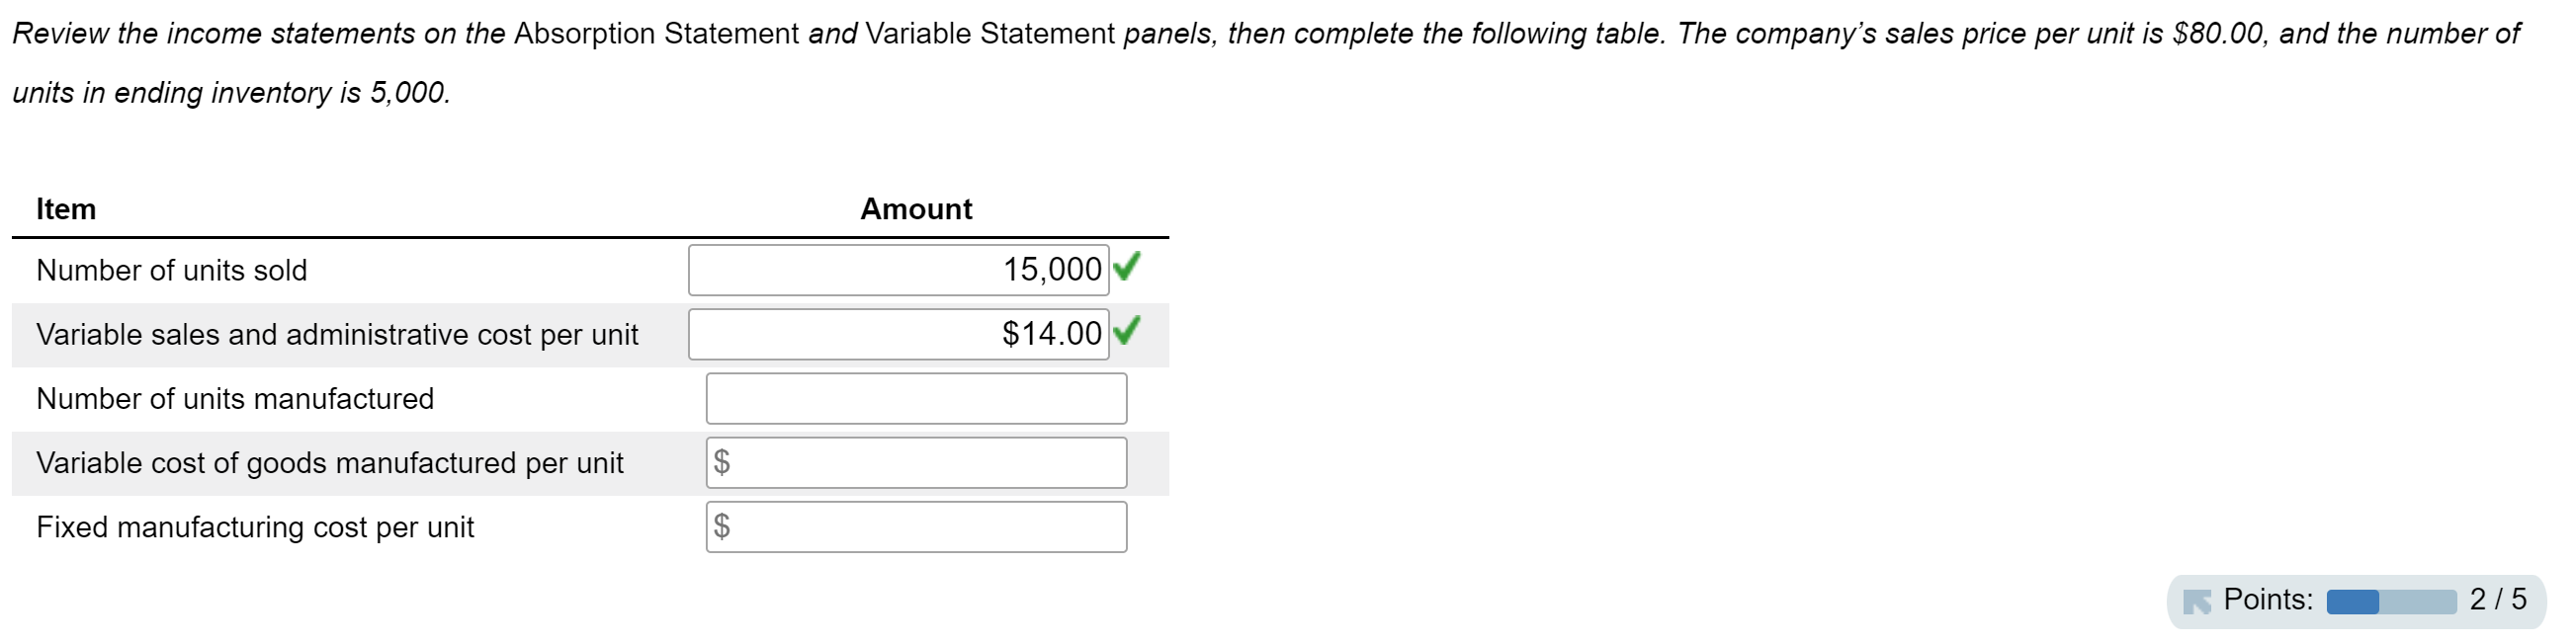Image resolution: width=2576 pixels, height=644 pixels.
Task: Select the Fixed manufacturing cost per unit field
Action: 915,525
